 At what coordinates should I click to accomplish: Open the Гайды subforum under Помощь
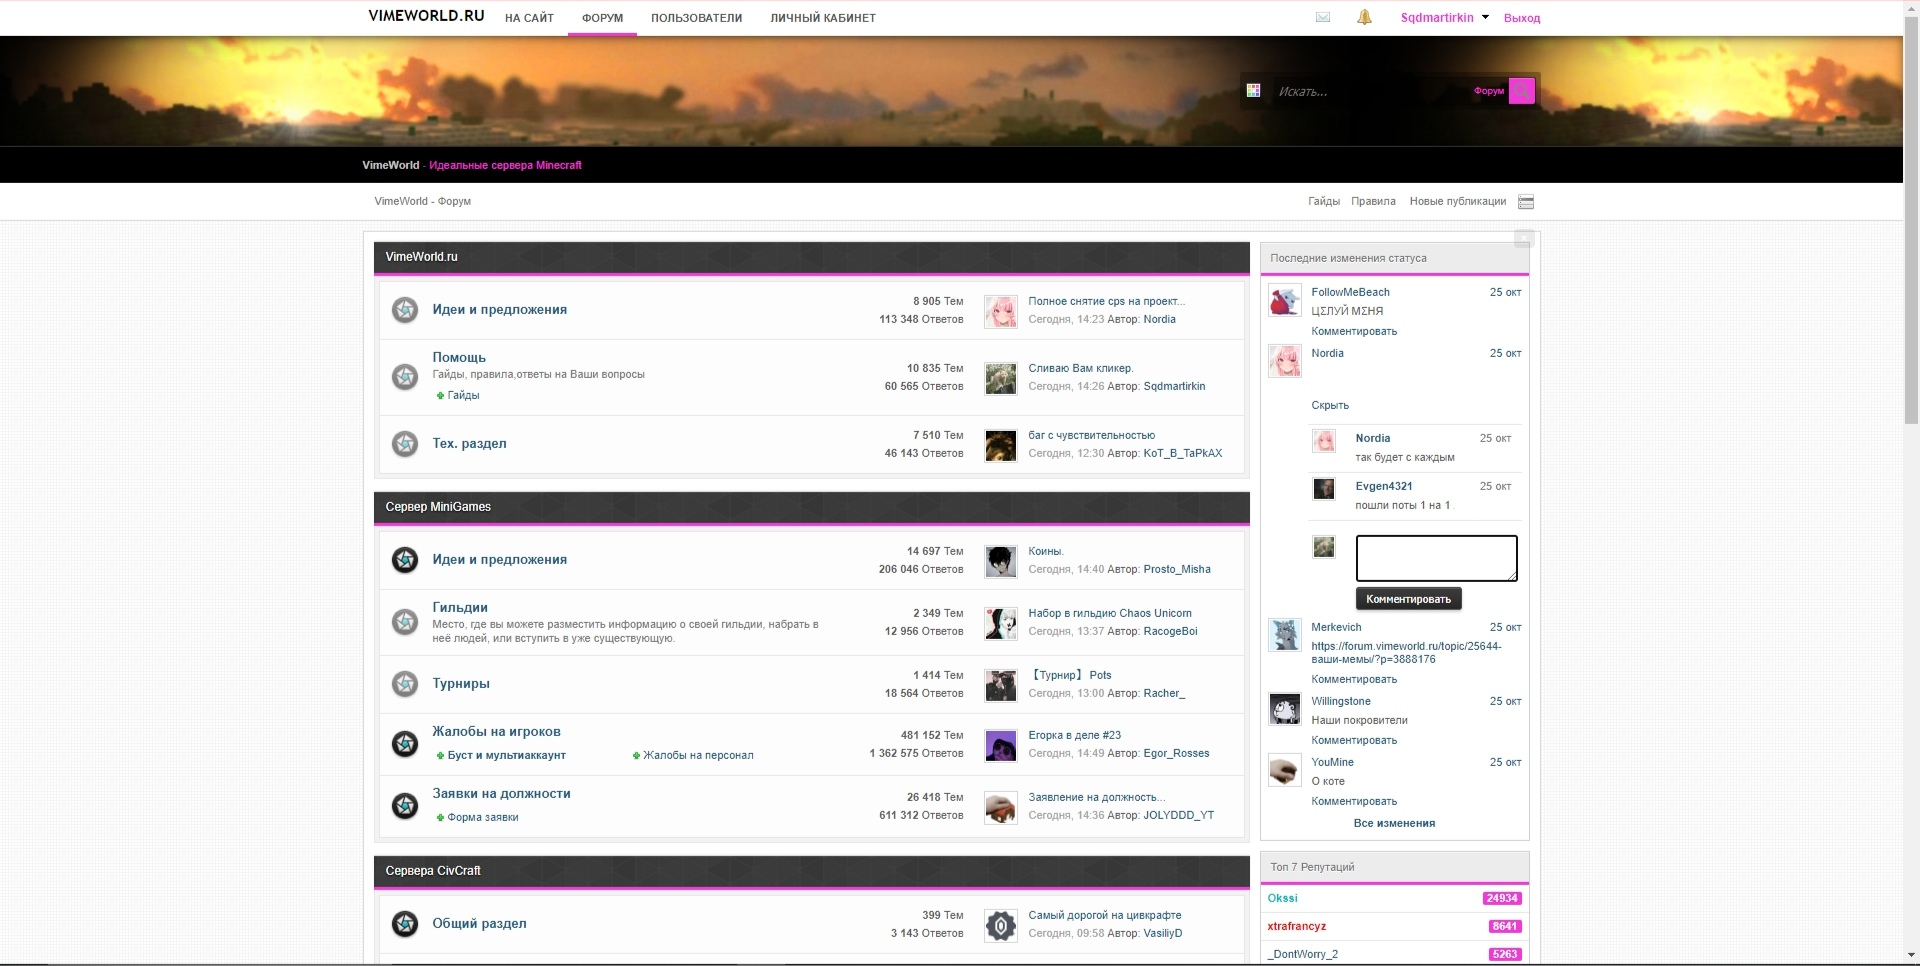point(463,395)
